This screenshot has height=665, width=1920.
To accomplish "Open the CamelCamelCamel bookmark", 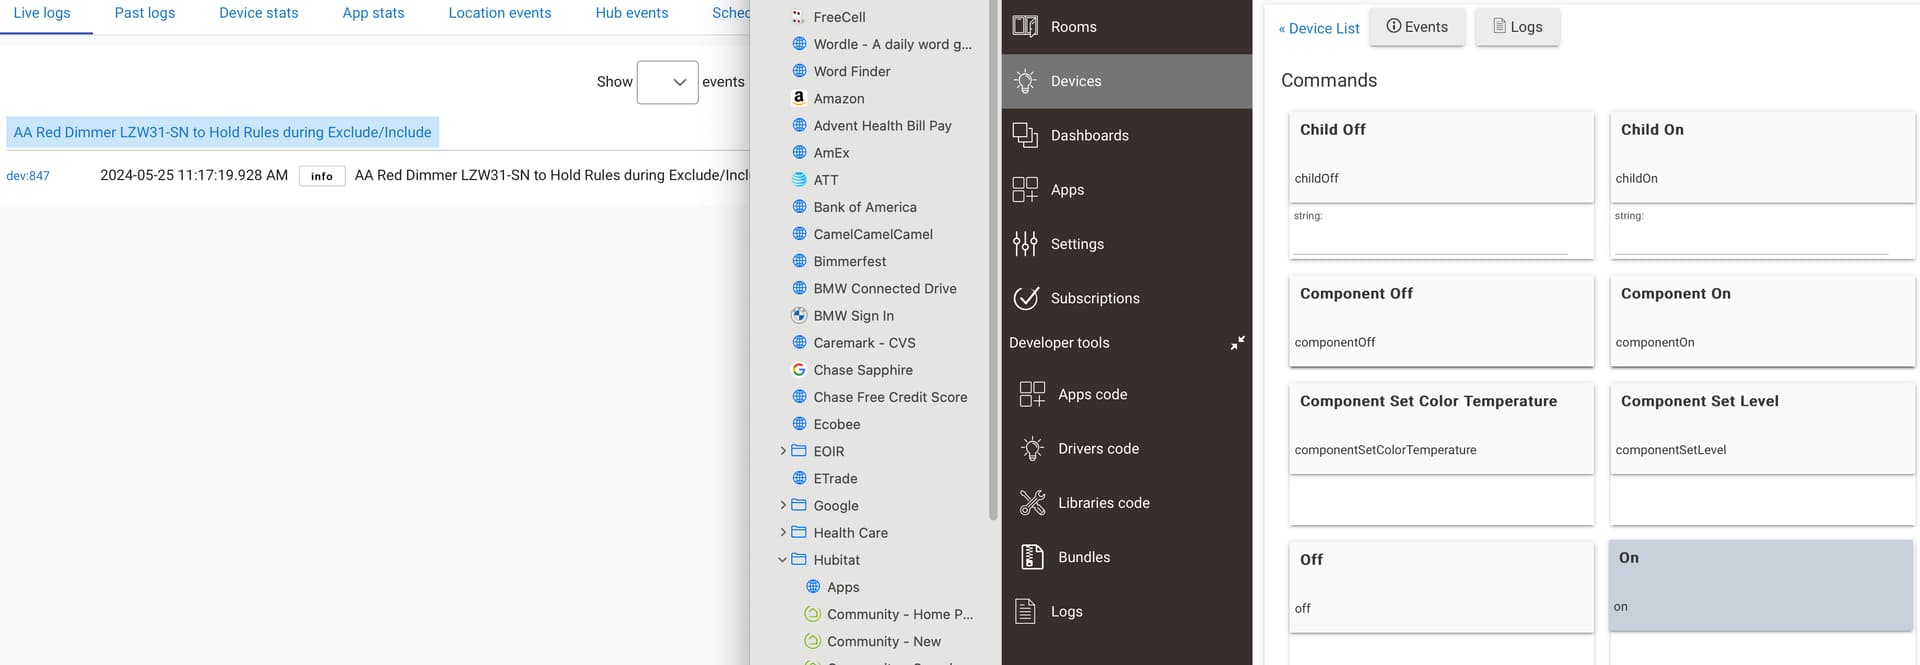I will click(x=873, y=234).
